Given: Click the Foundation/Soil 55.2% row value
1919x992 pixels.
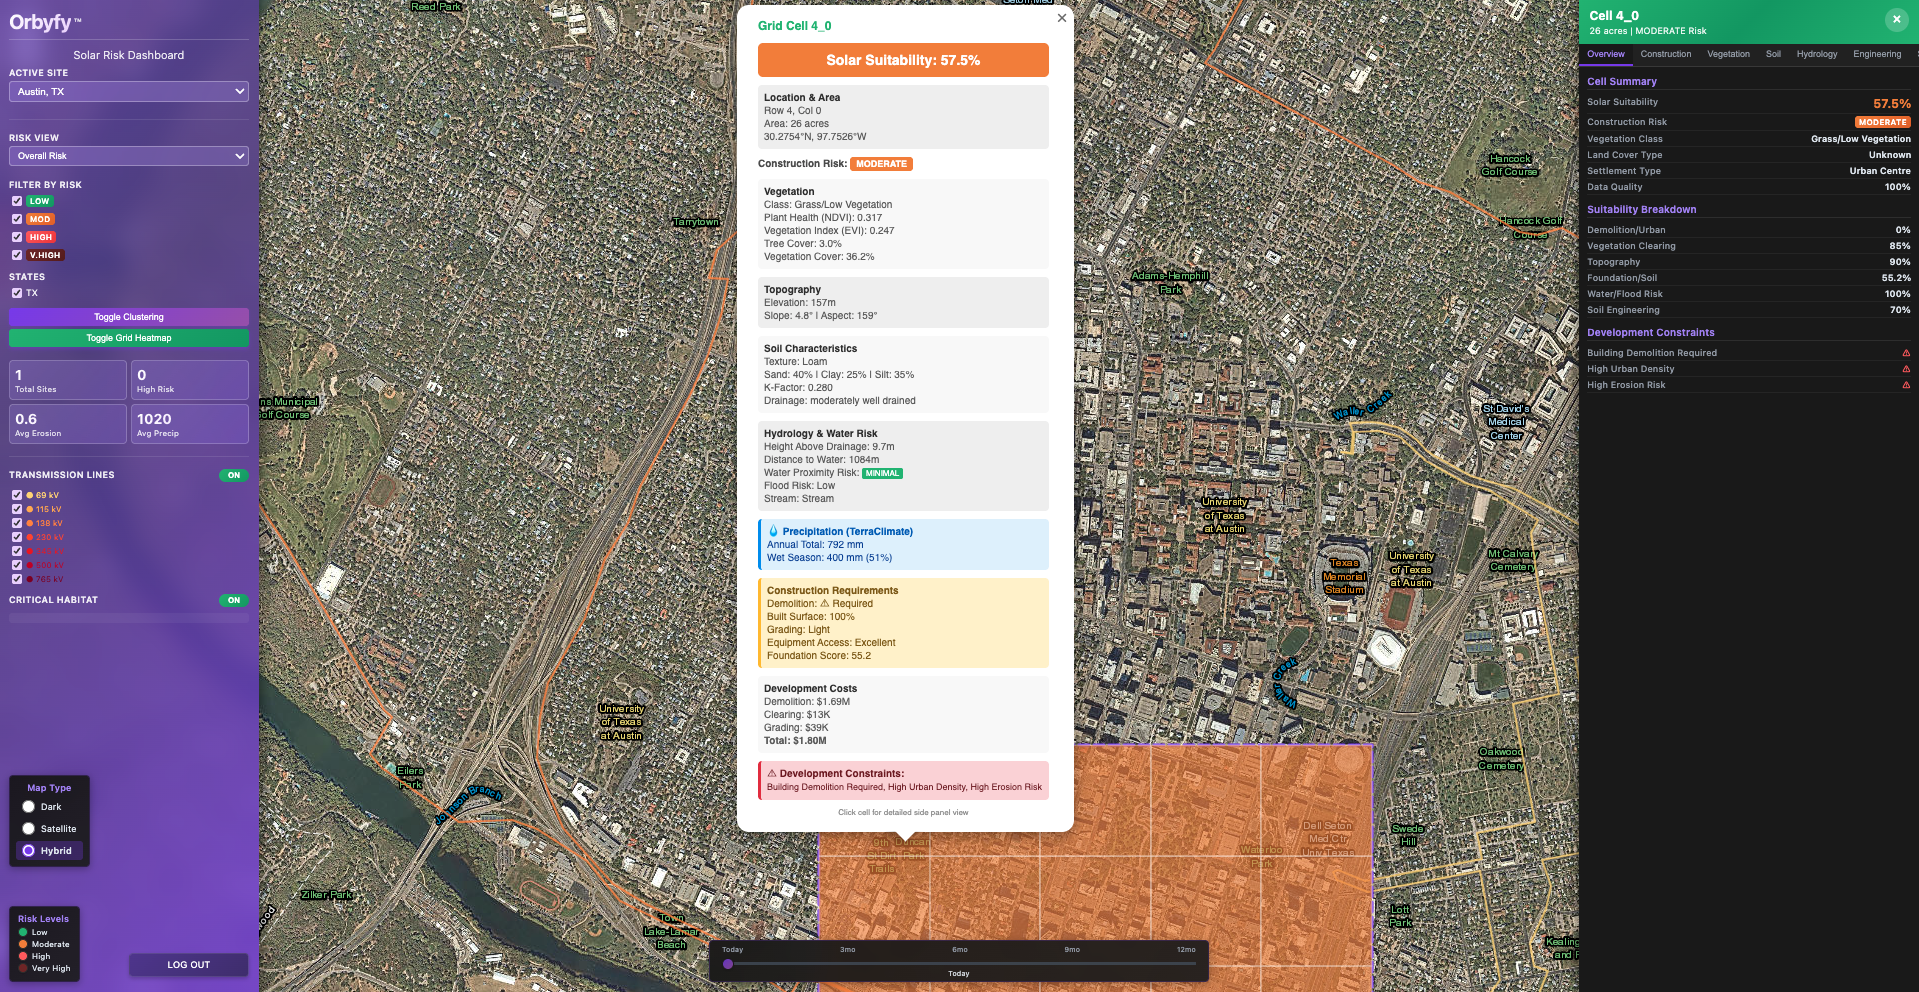Looking at the screenshot, I should point(1896,278).
